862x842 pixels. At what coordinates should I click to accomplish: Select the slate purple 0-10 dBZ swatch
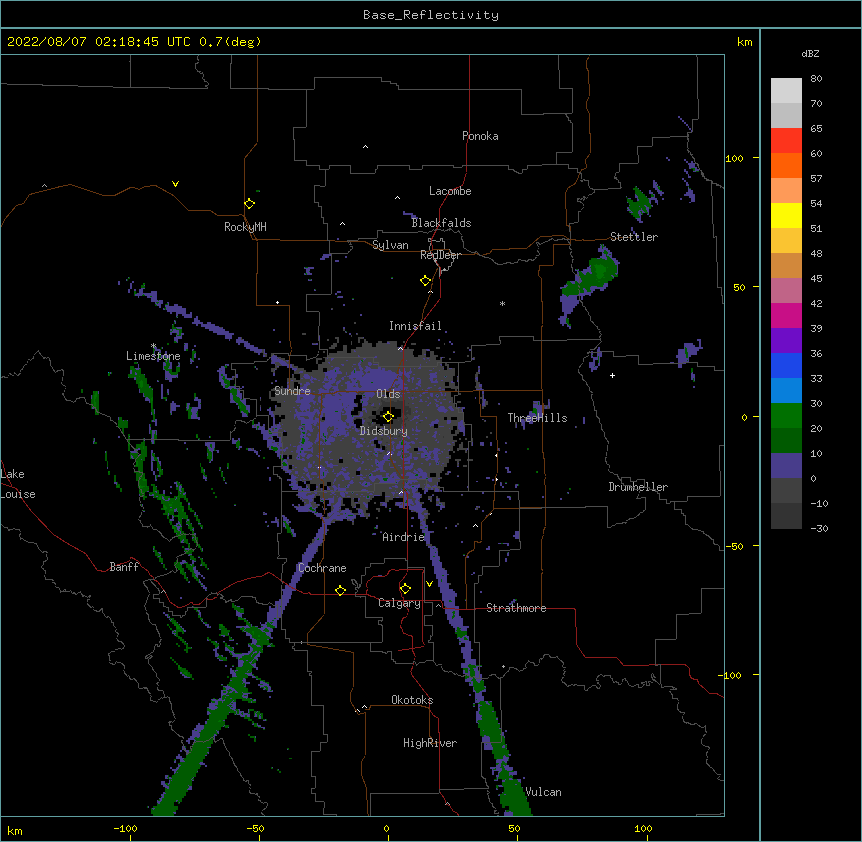(786, 466)
